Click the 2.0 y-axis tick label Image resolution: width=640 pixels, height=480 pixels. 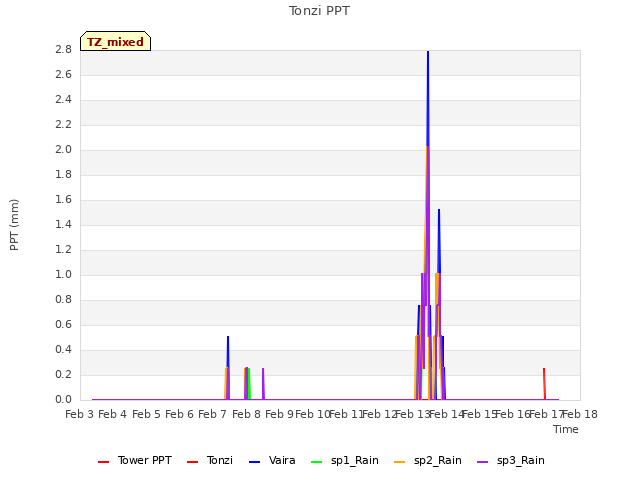click(x=63, y=149)
